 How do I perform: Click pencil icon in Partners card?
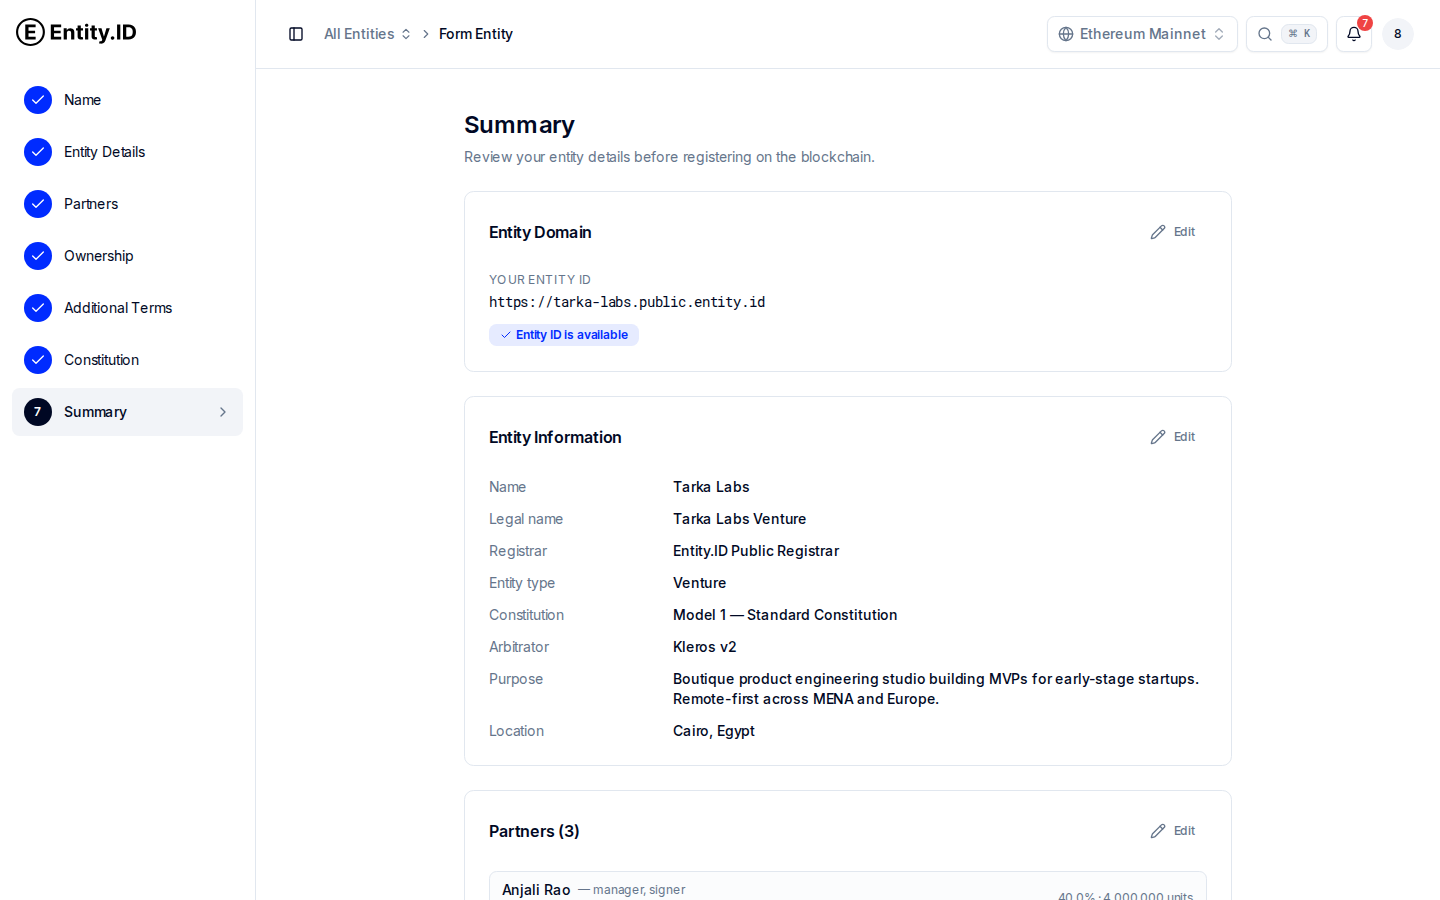tap(1158, 831)
